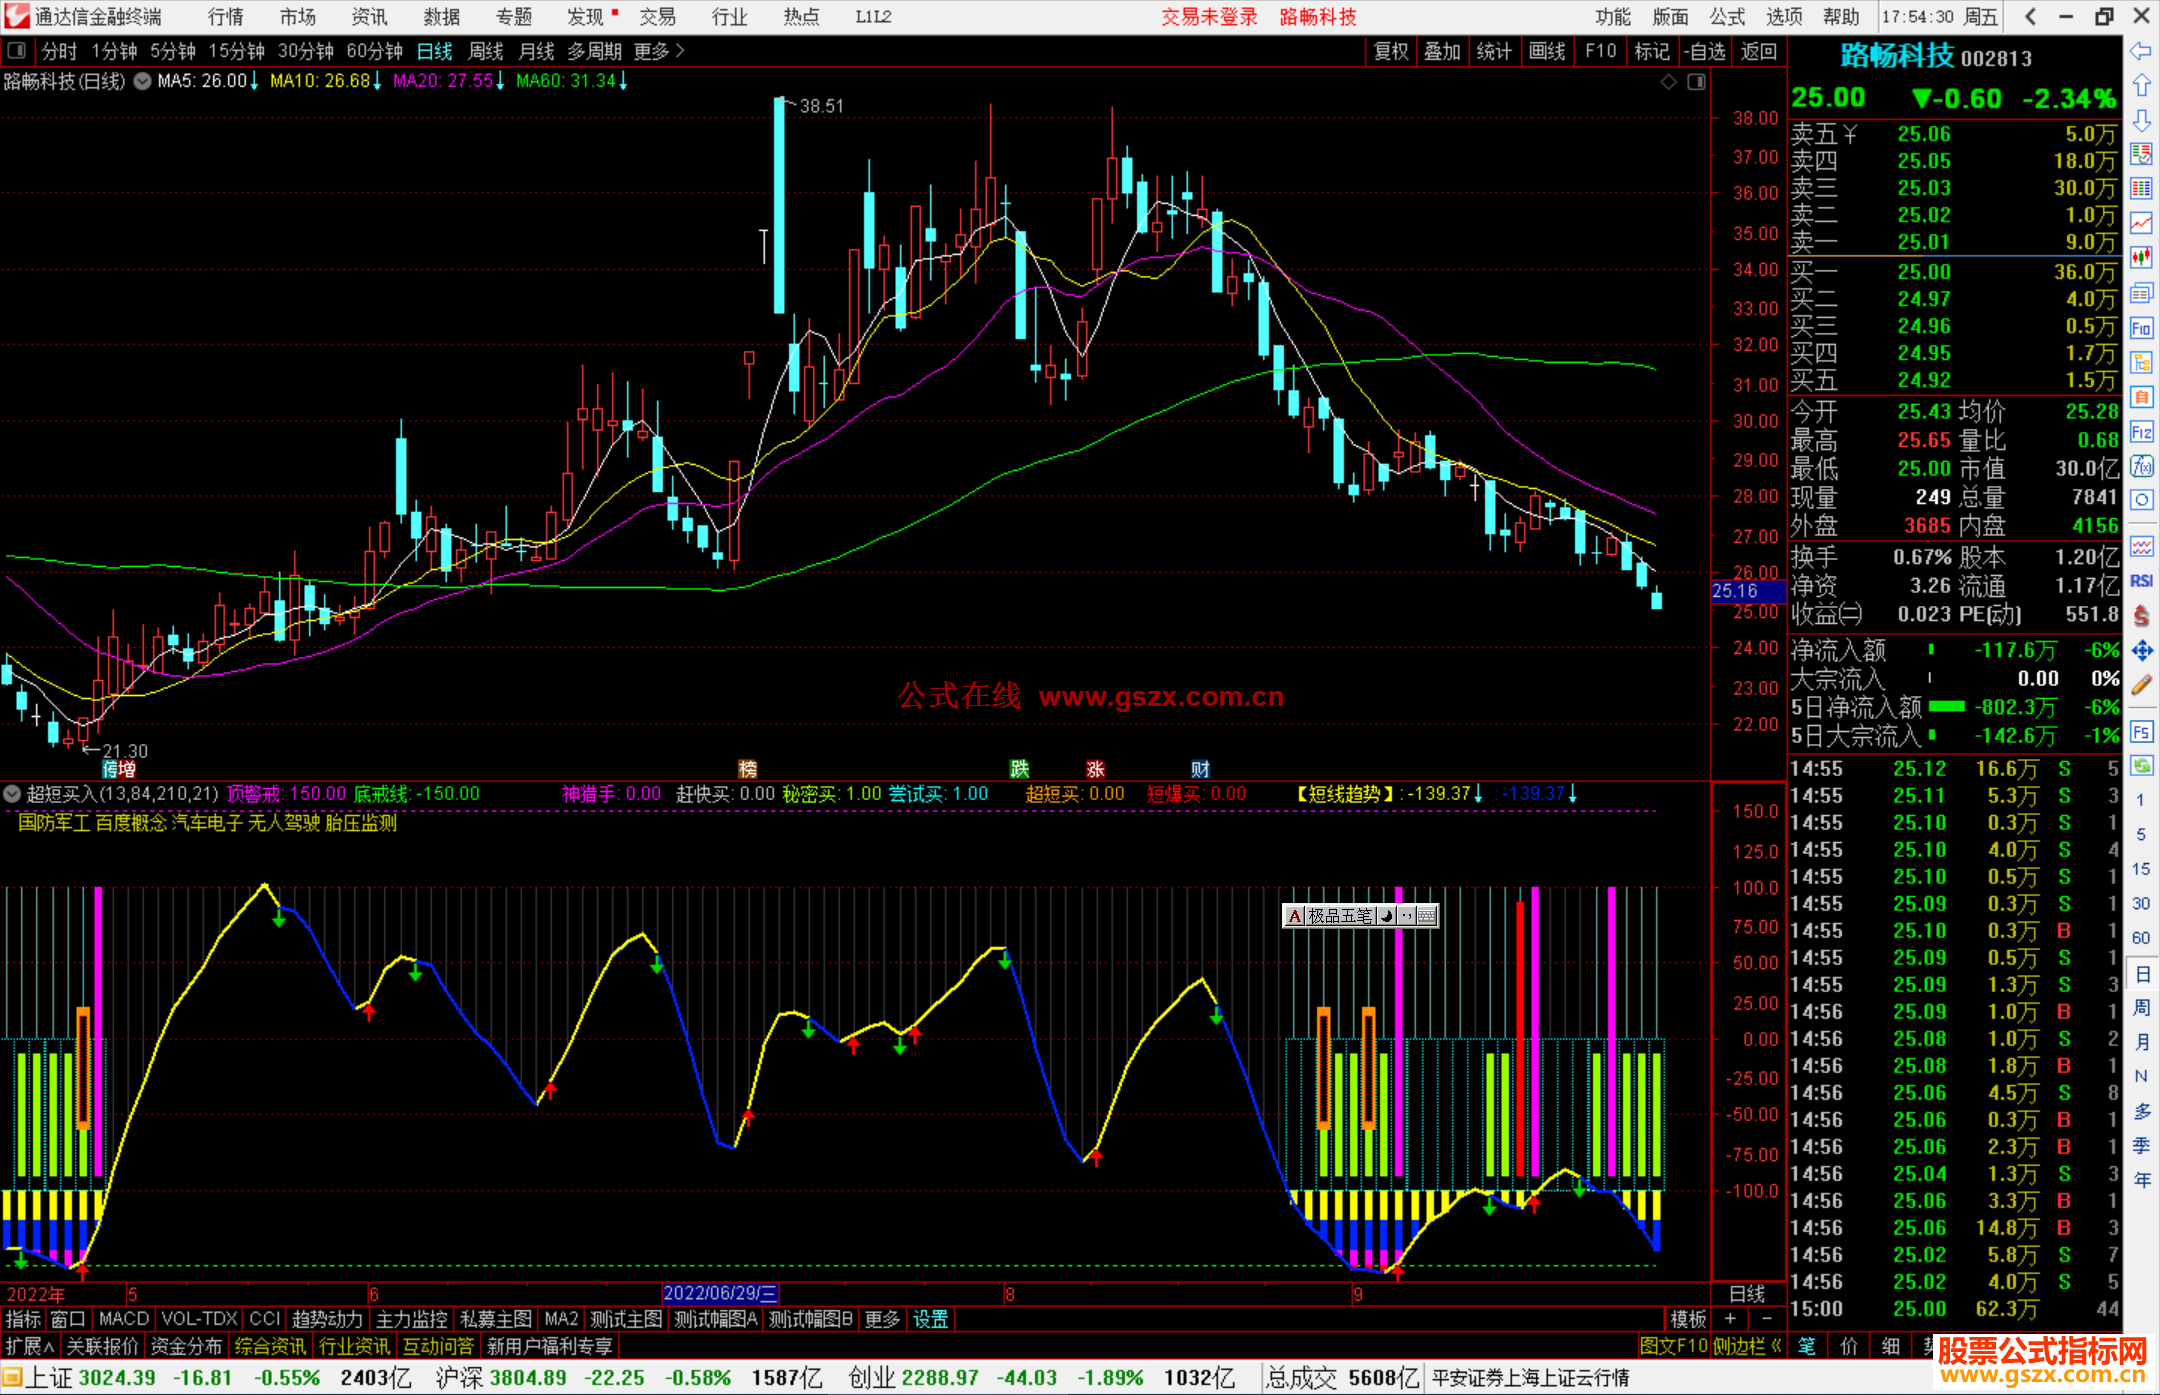Expand the 扩展 panel at bottom left
The image size is (2160, 1395).
coord(30,1346)
